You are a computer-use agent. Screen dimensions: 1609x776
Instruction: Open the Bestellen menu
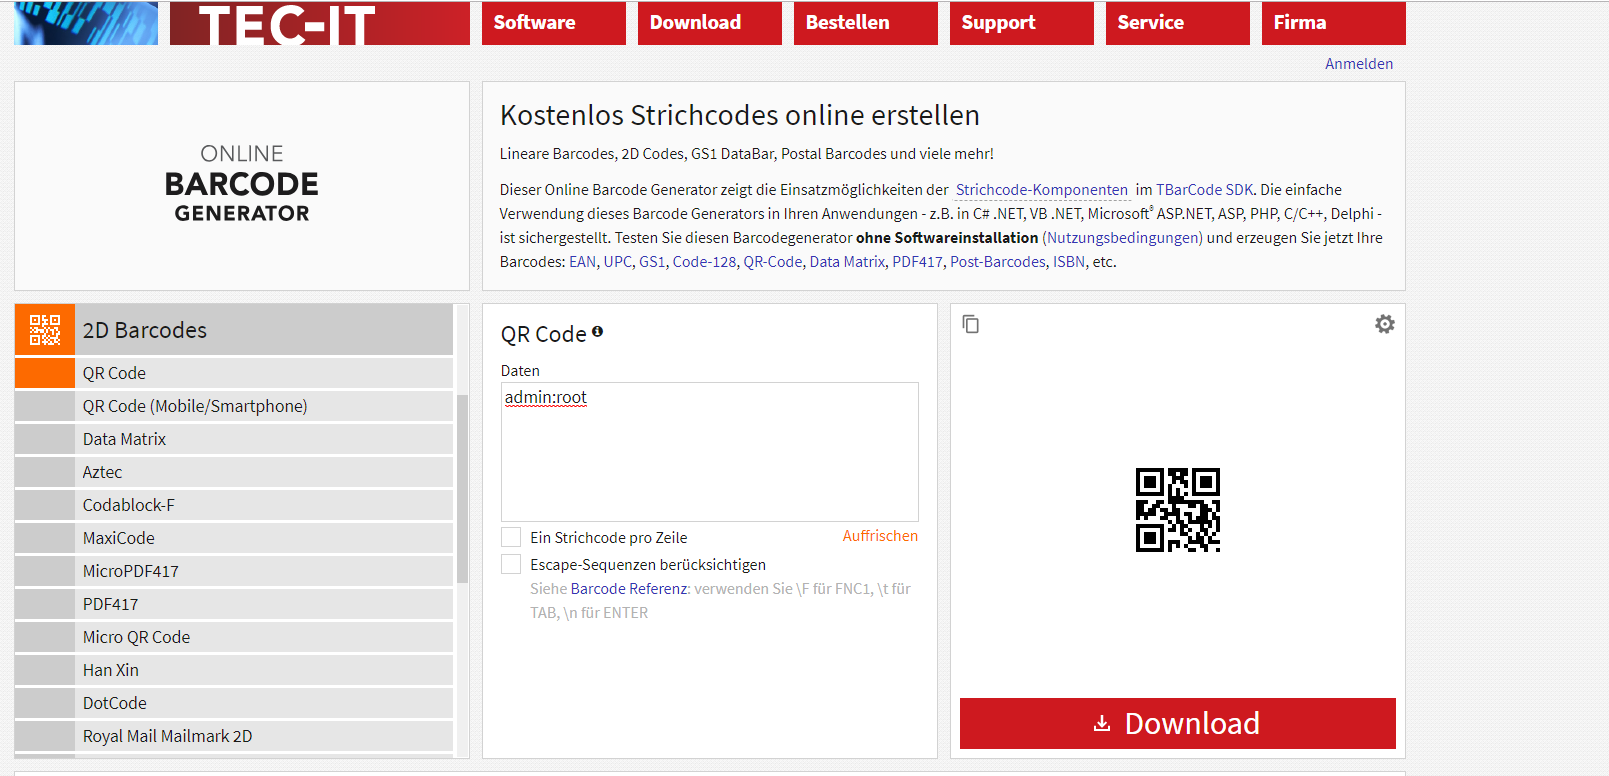pos(865,23)
